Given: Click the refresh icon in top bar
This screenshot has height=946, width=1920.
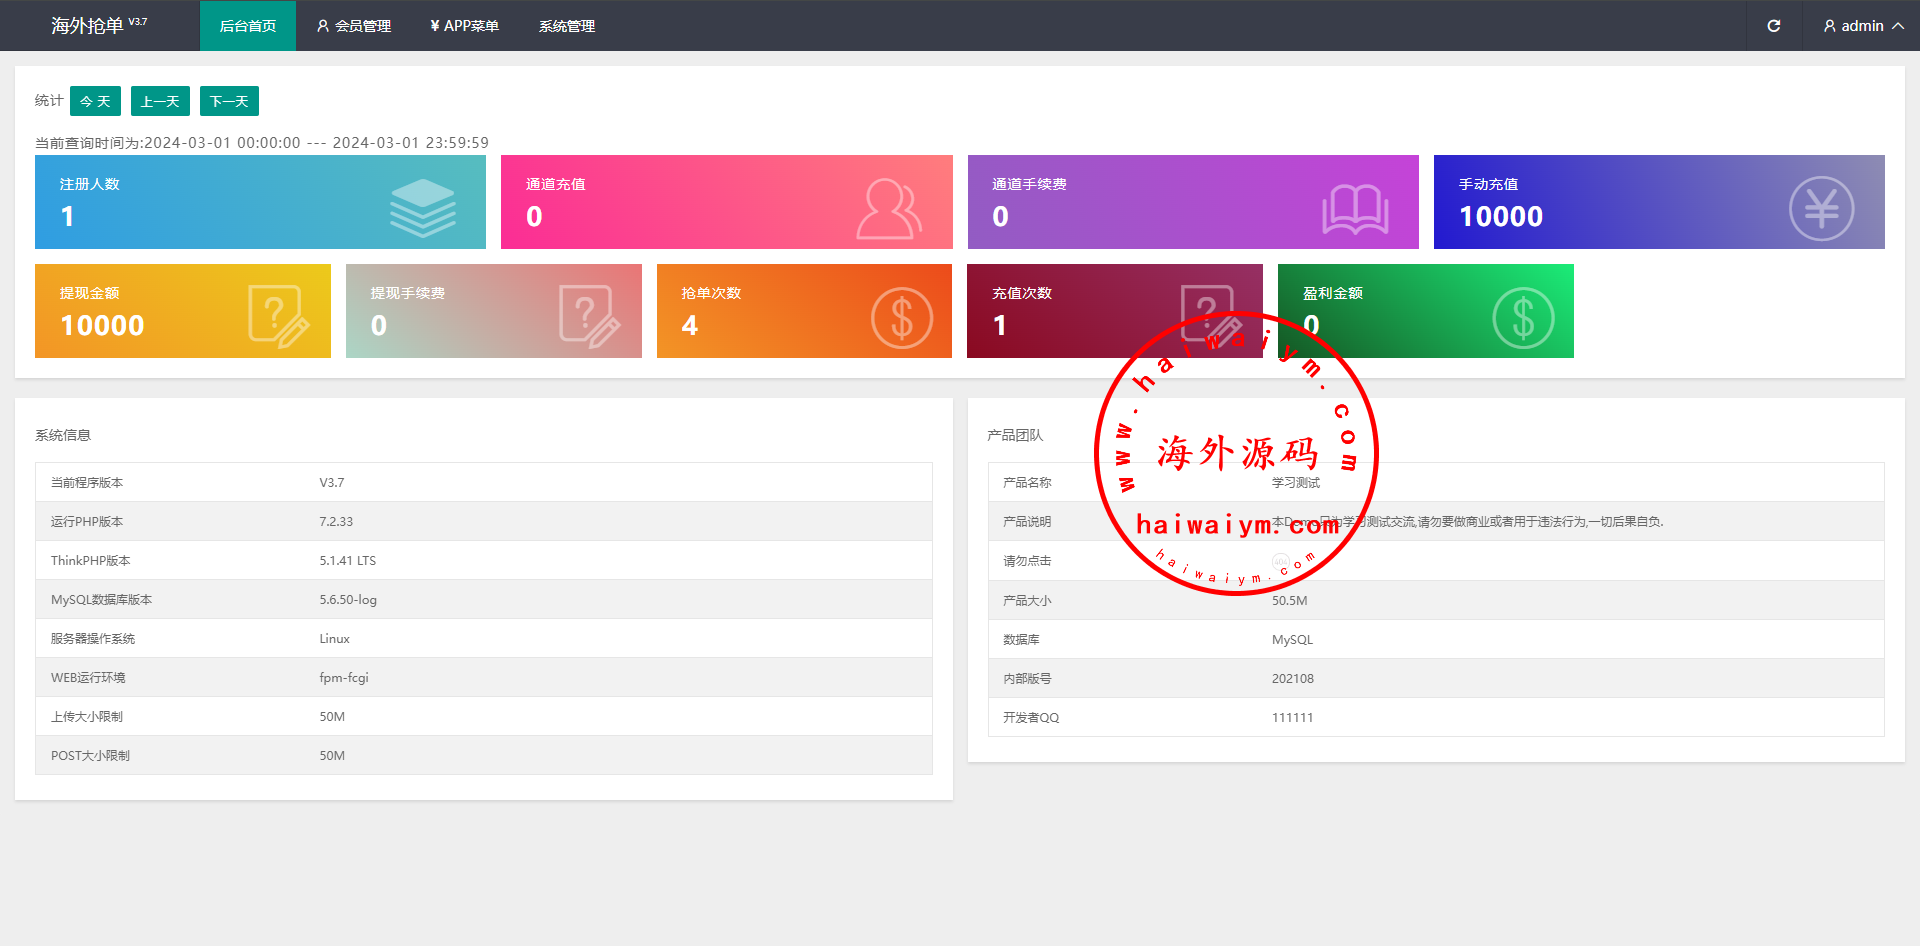Looking at the screenshot, I should point(1773,26).
